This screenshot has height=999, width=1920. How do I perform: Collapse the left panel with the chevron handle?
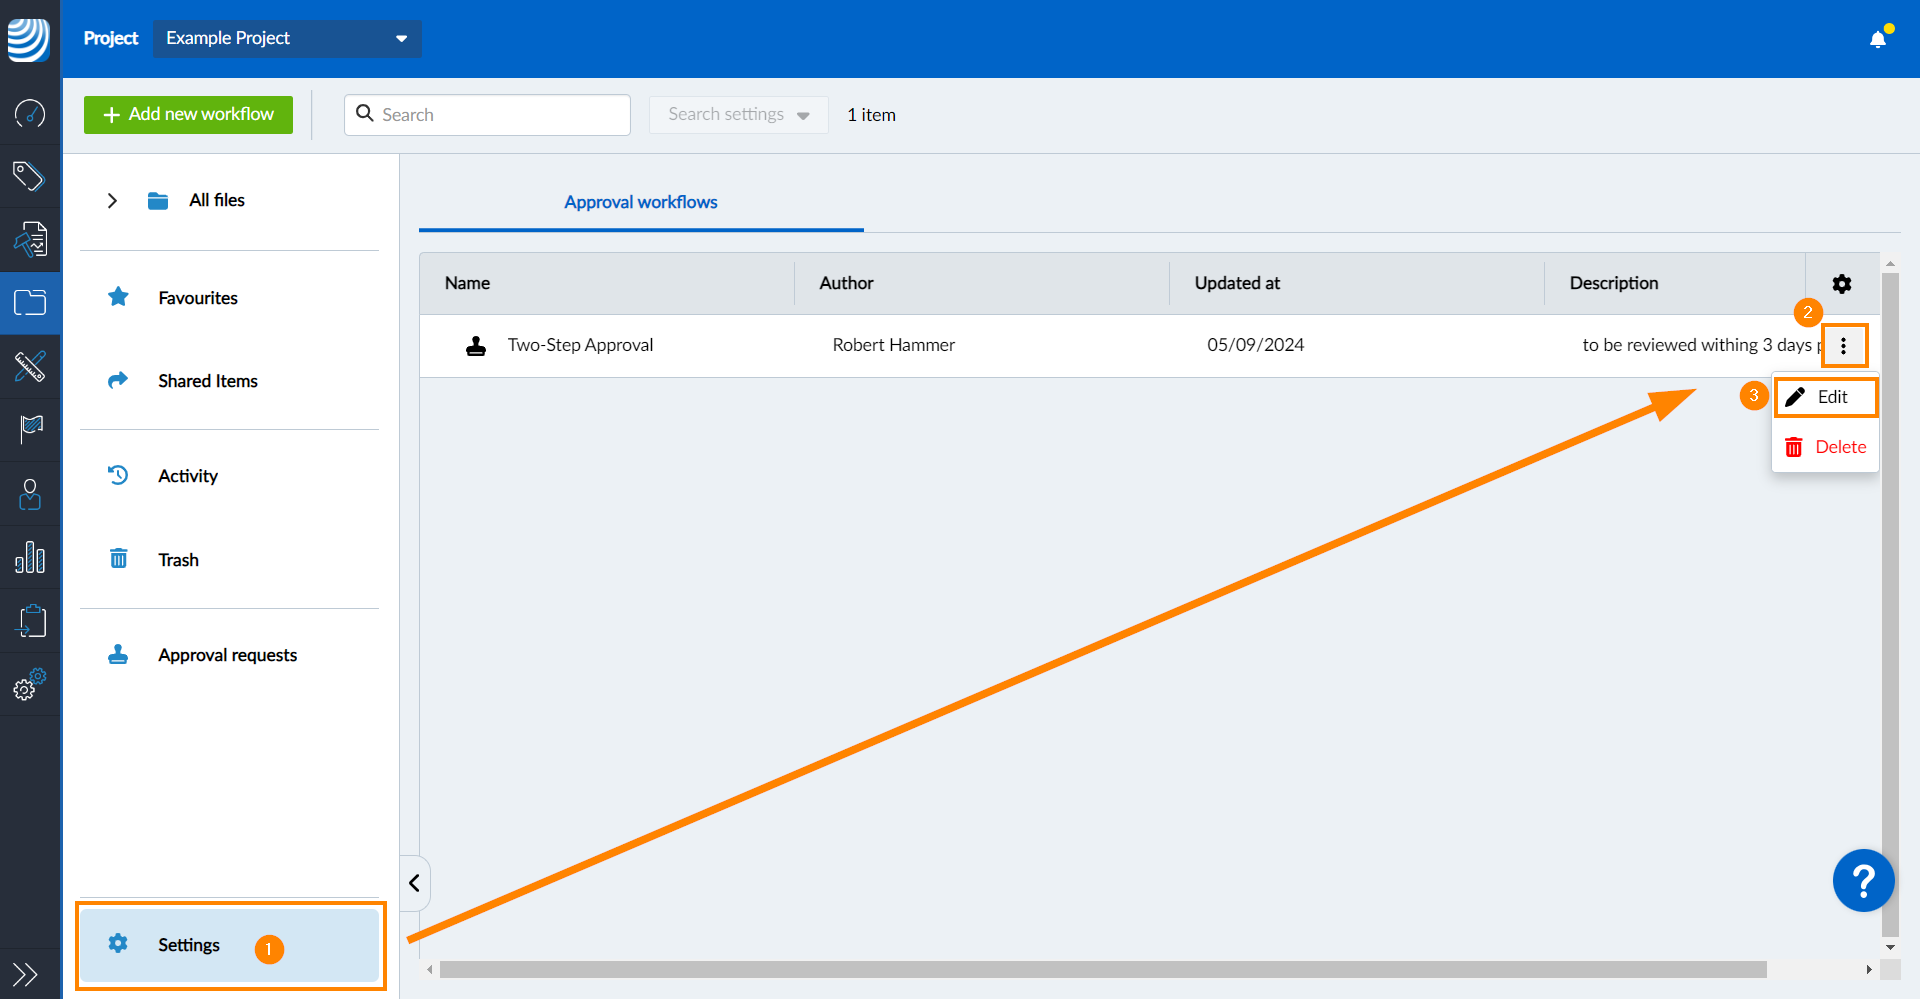click(x=414, y=883)
